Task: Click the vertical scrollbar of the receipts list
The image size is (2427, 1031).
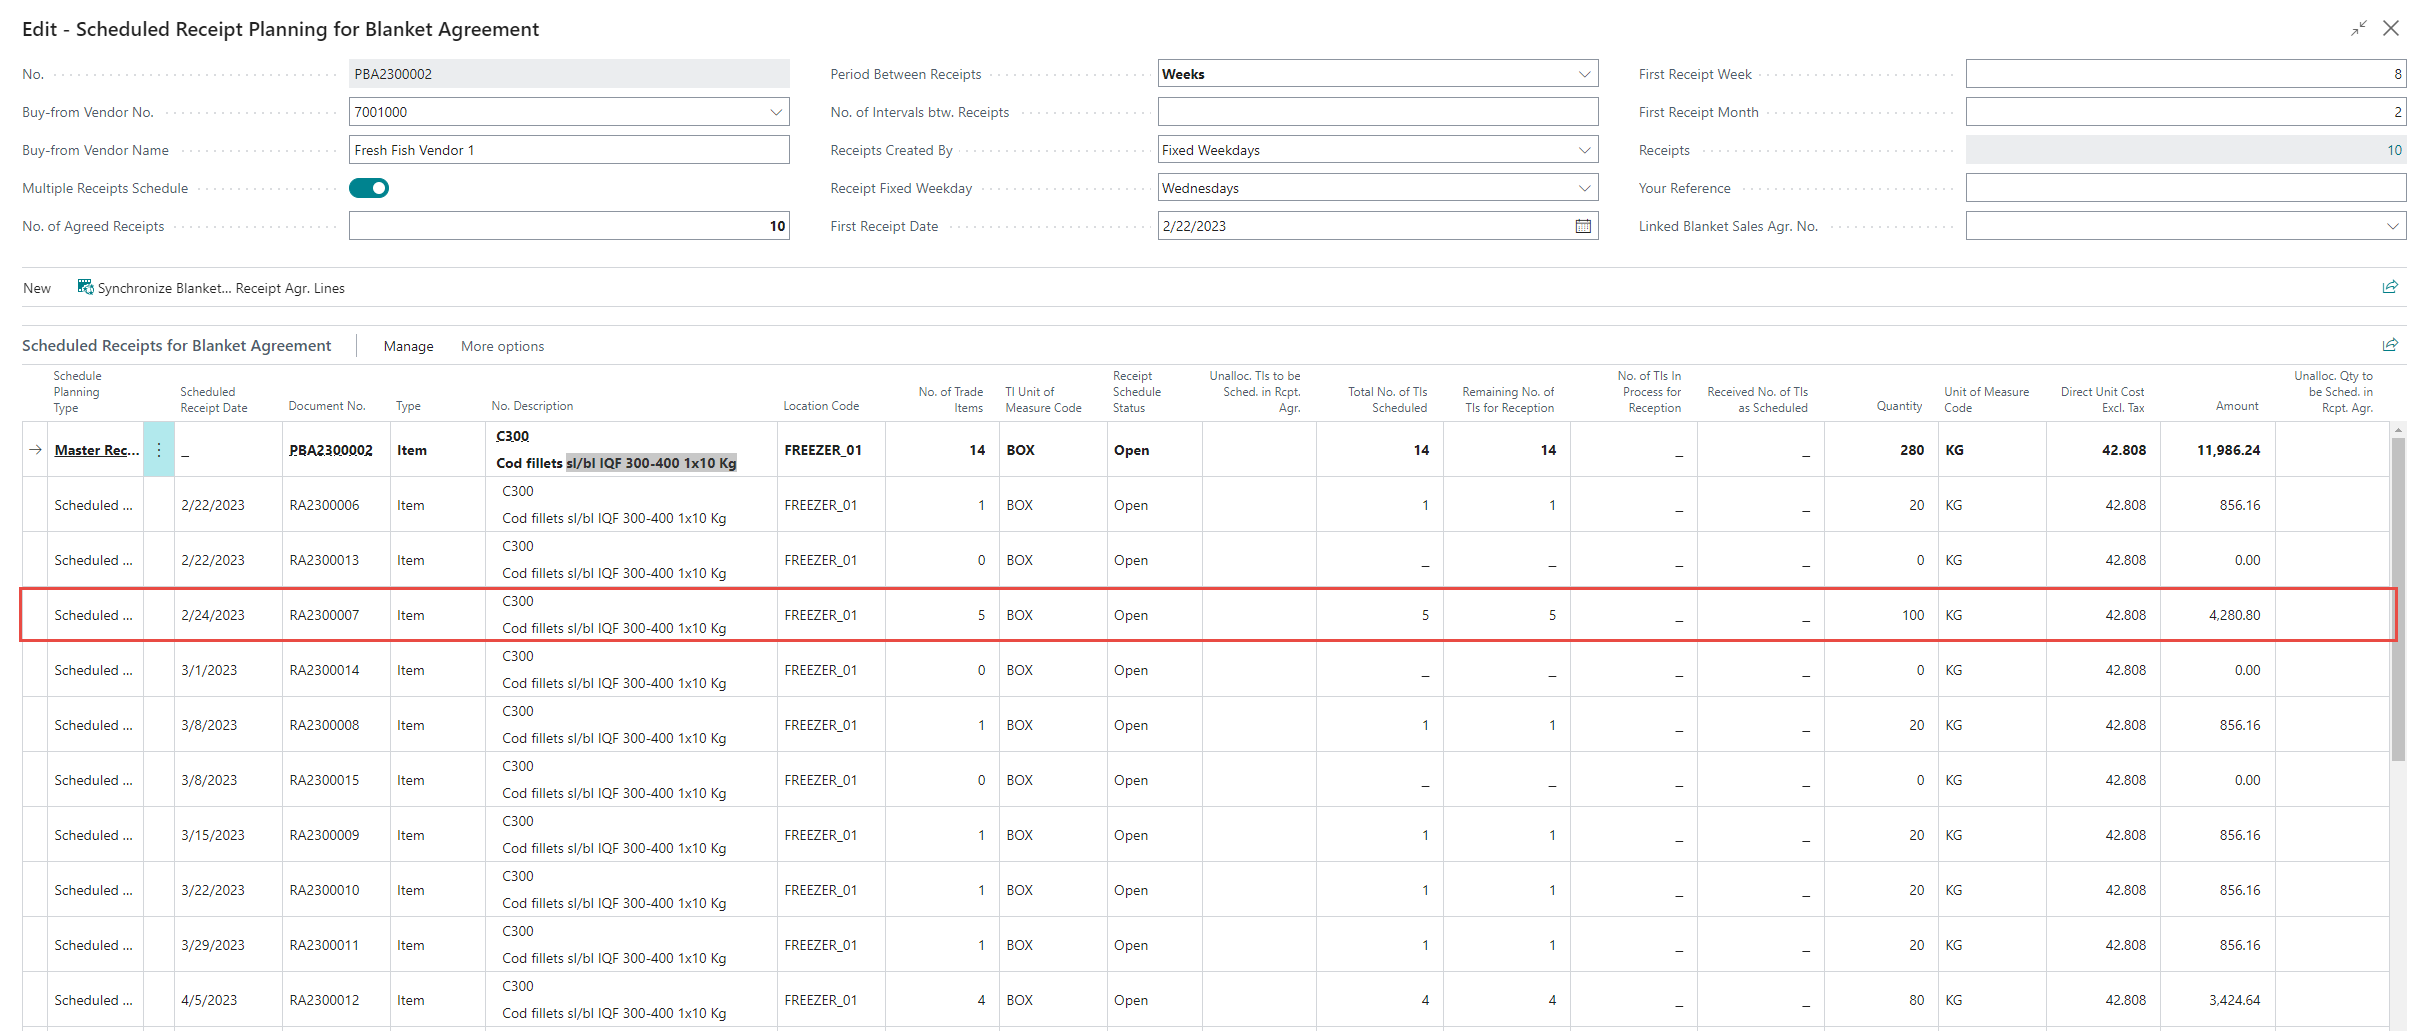Action: point(2398,600)
